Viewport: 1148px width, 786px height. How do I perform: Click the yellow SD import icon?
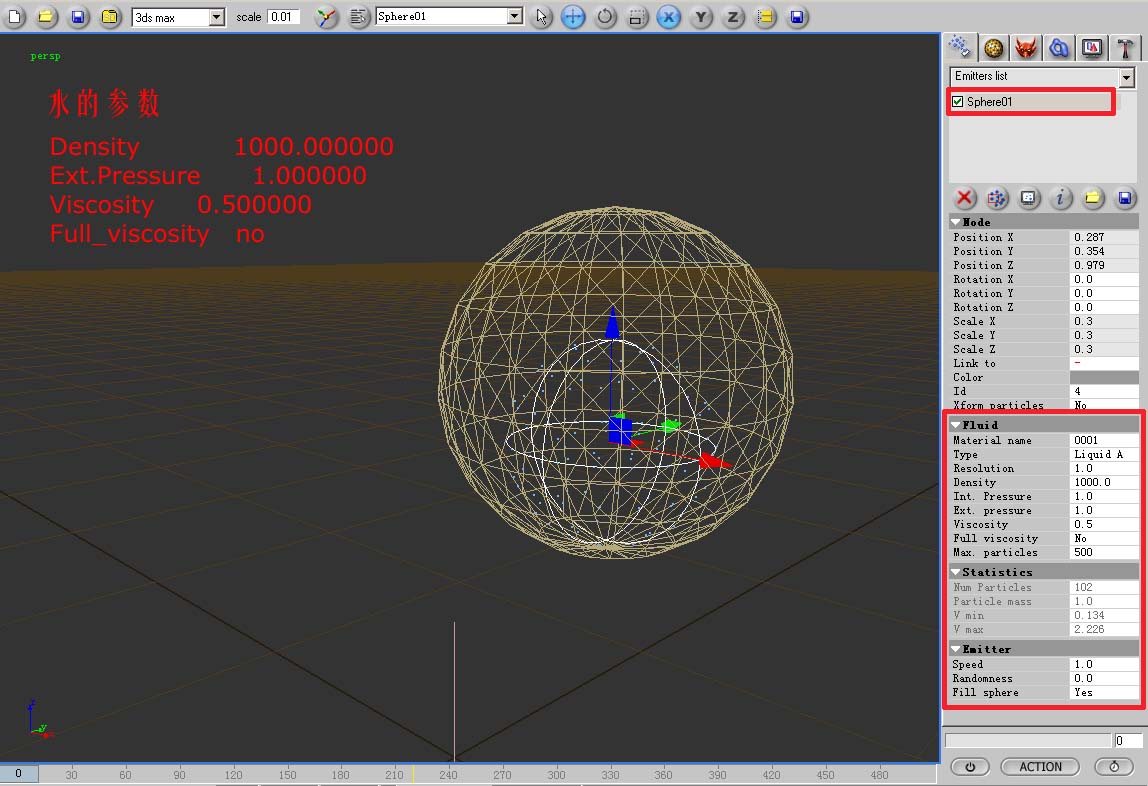(x=110, y=16)
